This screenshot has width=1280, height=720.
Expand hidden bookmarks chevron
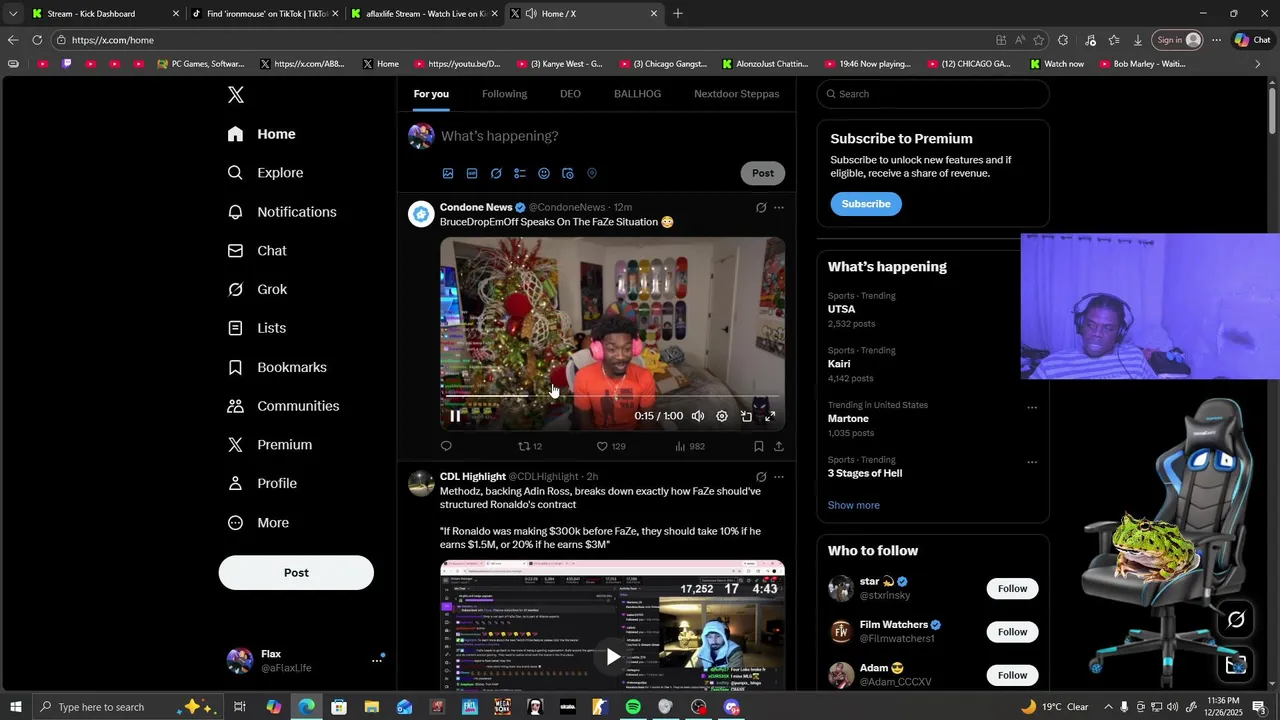click(1257, 64)
